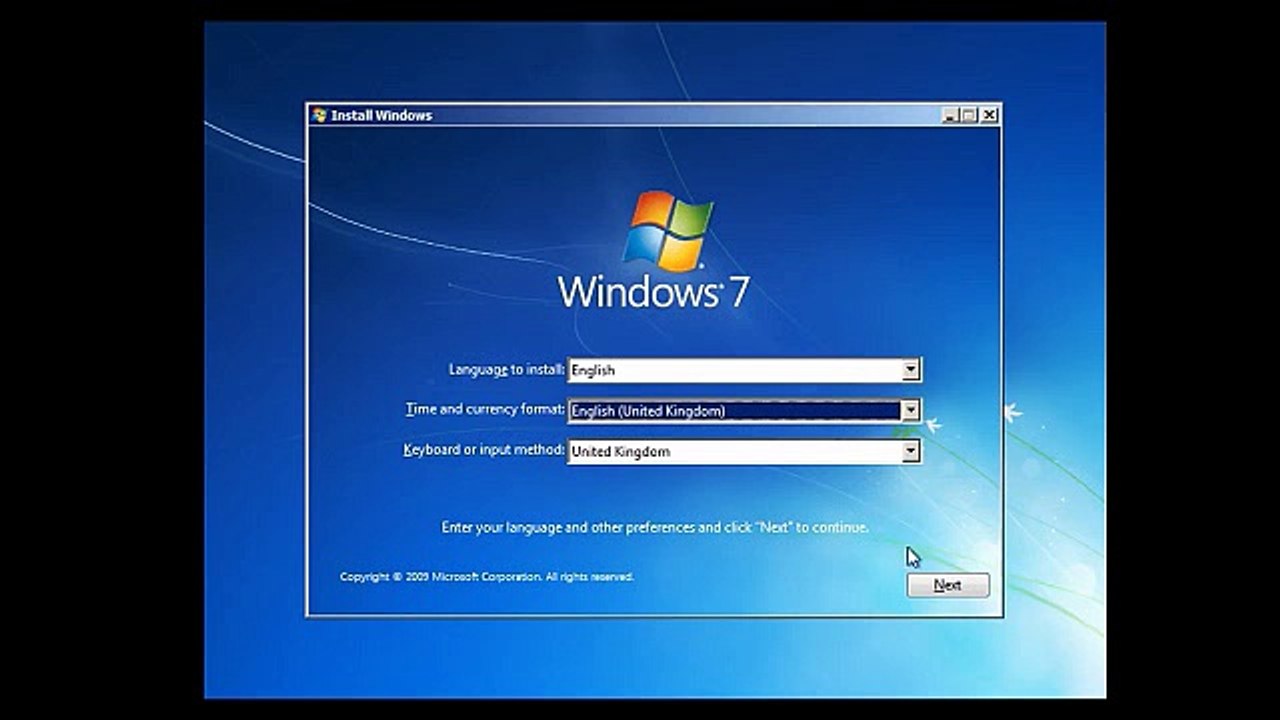The image size is (1280, 720).
Task: Click the Windows 7 wordmark text
Action: pos(653,292)
